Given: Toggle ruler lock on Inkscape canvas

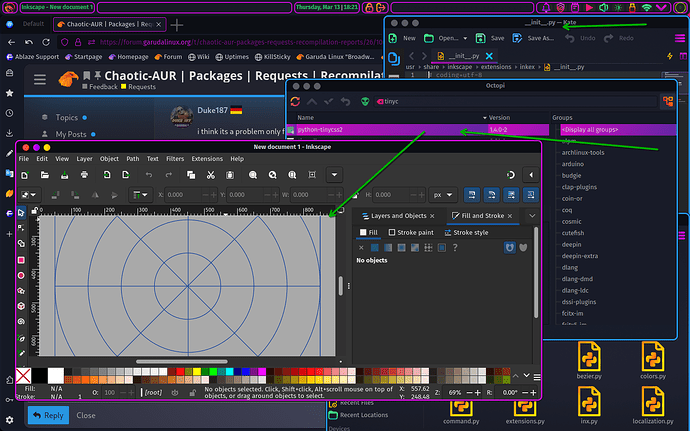Looking at the screenshot, I should (x=34, y=211).
